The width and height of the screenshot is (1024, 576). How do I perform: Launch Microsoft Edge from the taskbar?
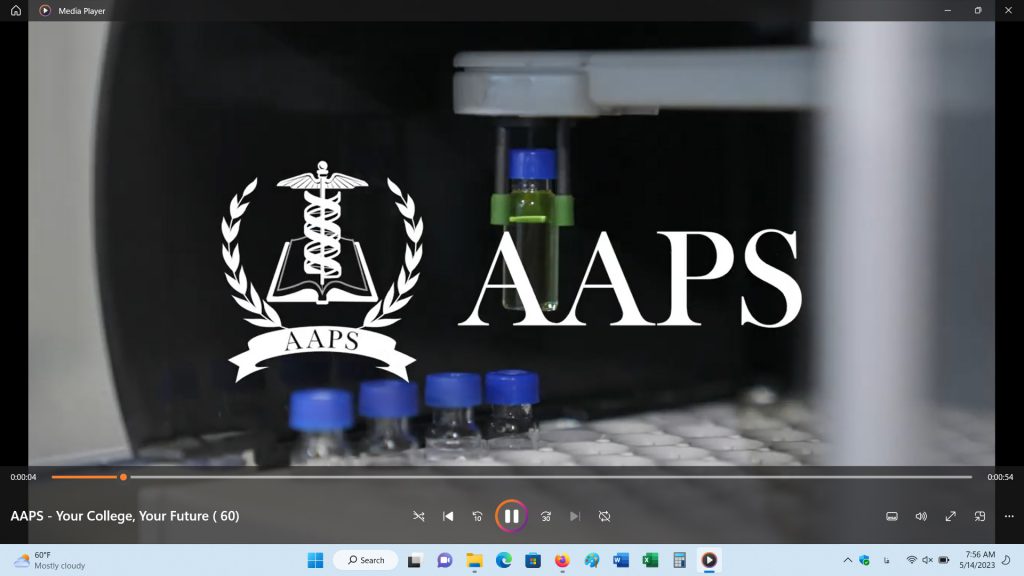504,560
